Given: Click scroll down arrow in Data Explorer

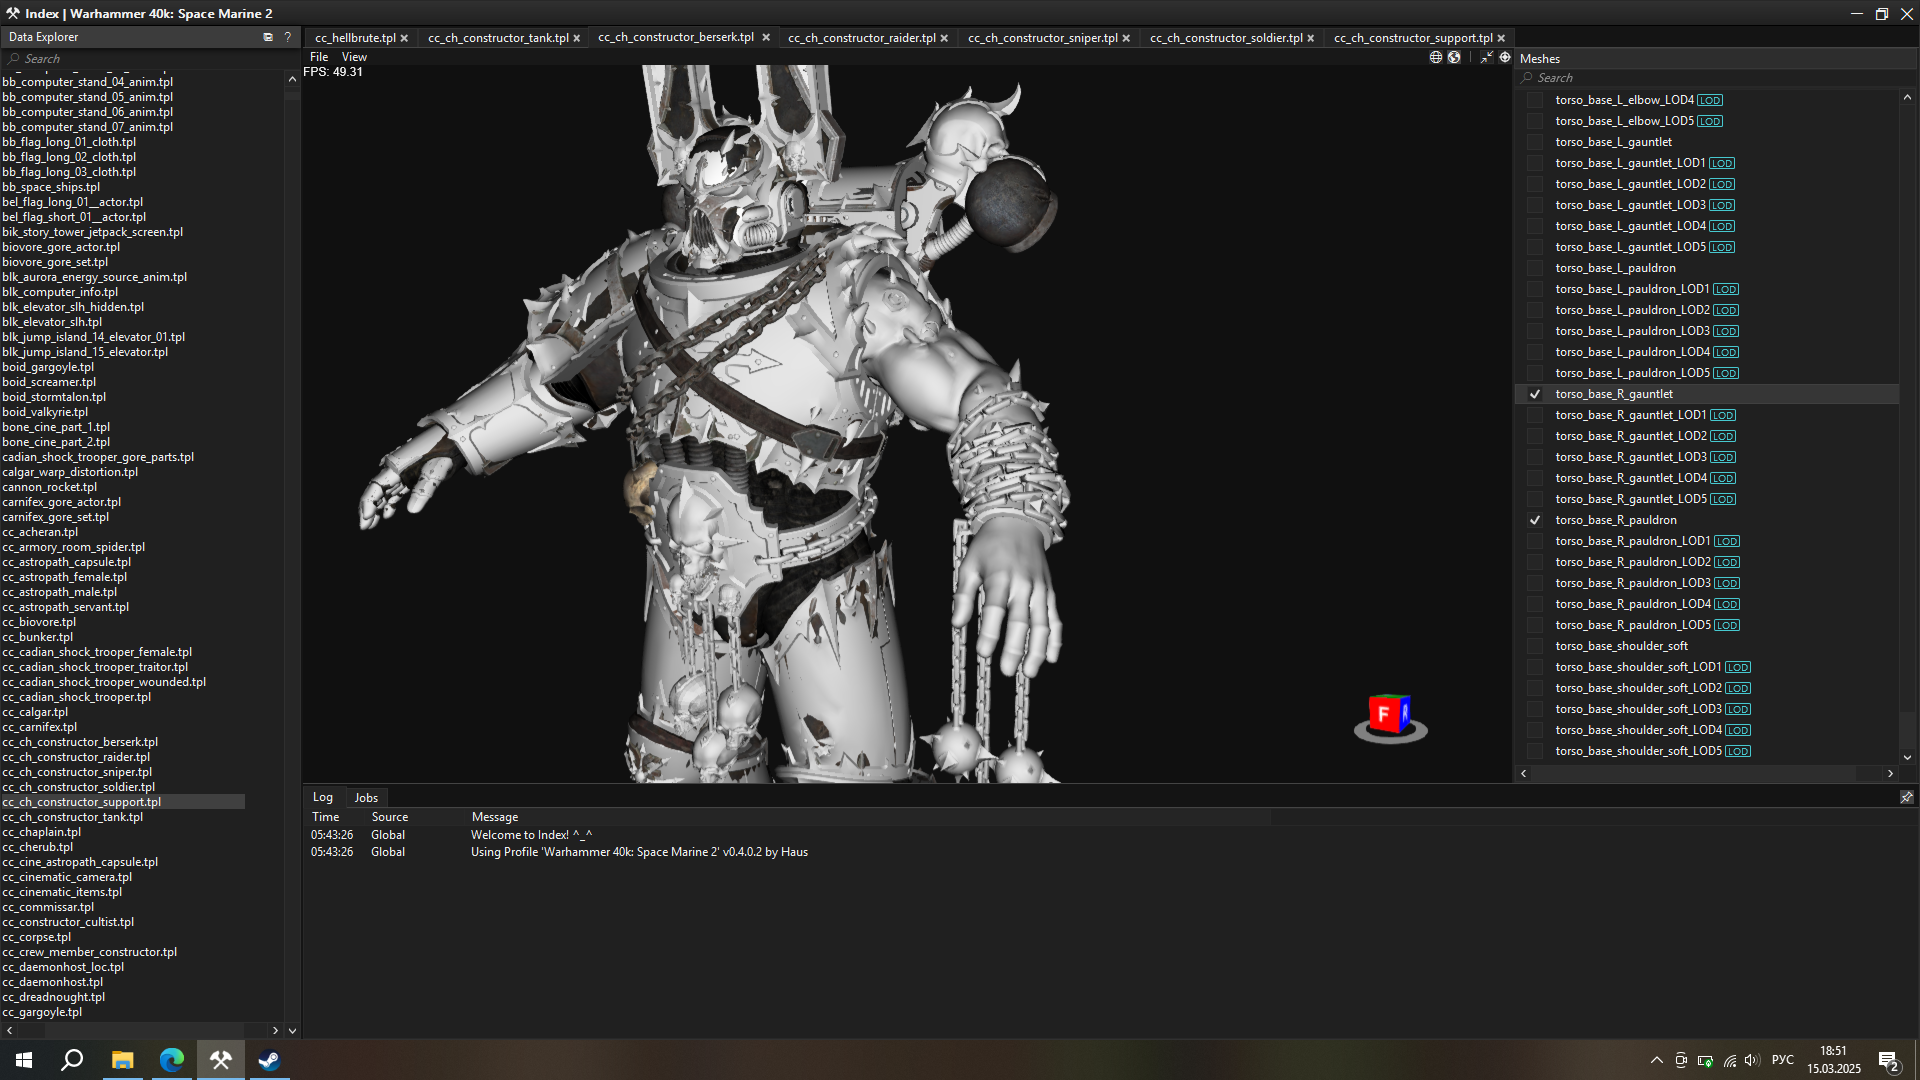Looking at the screenshot, I should tap(292, 1030).
